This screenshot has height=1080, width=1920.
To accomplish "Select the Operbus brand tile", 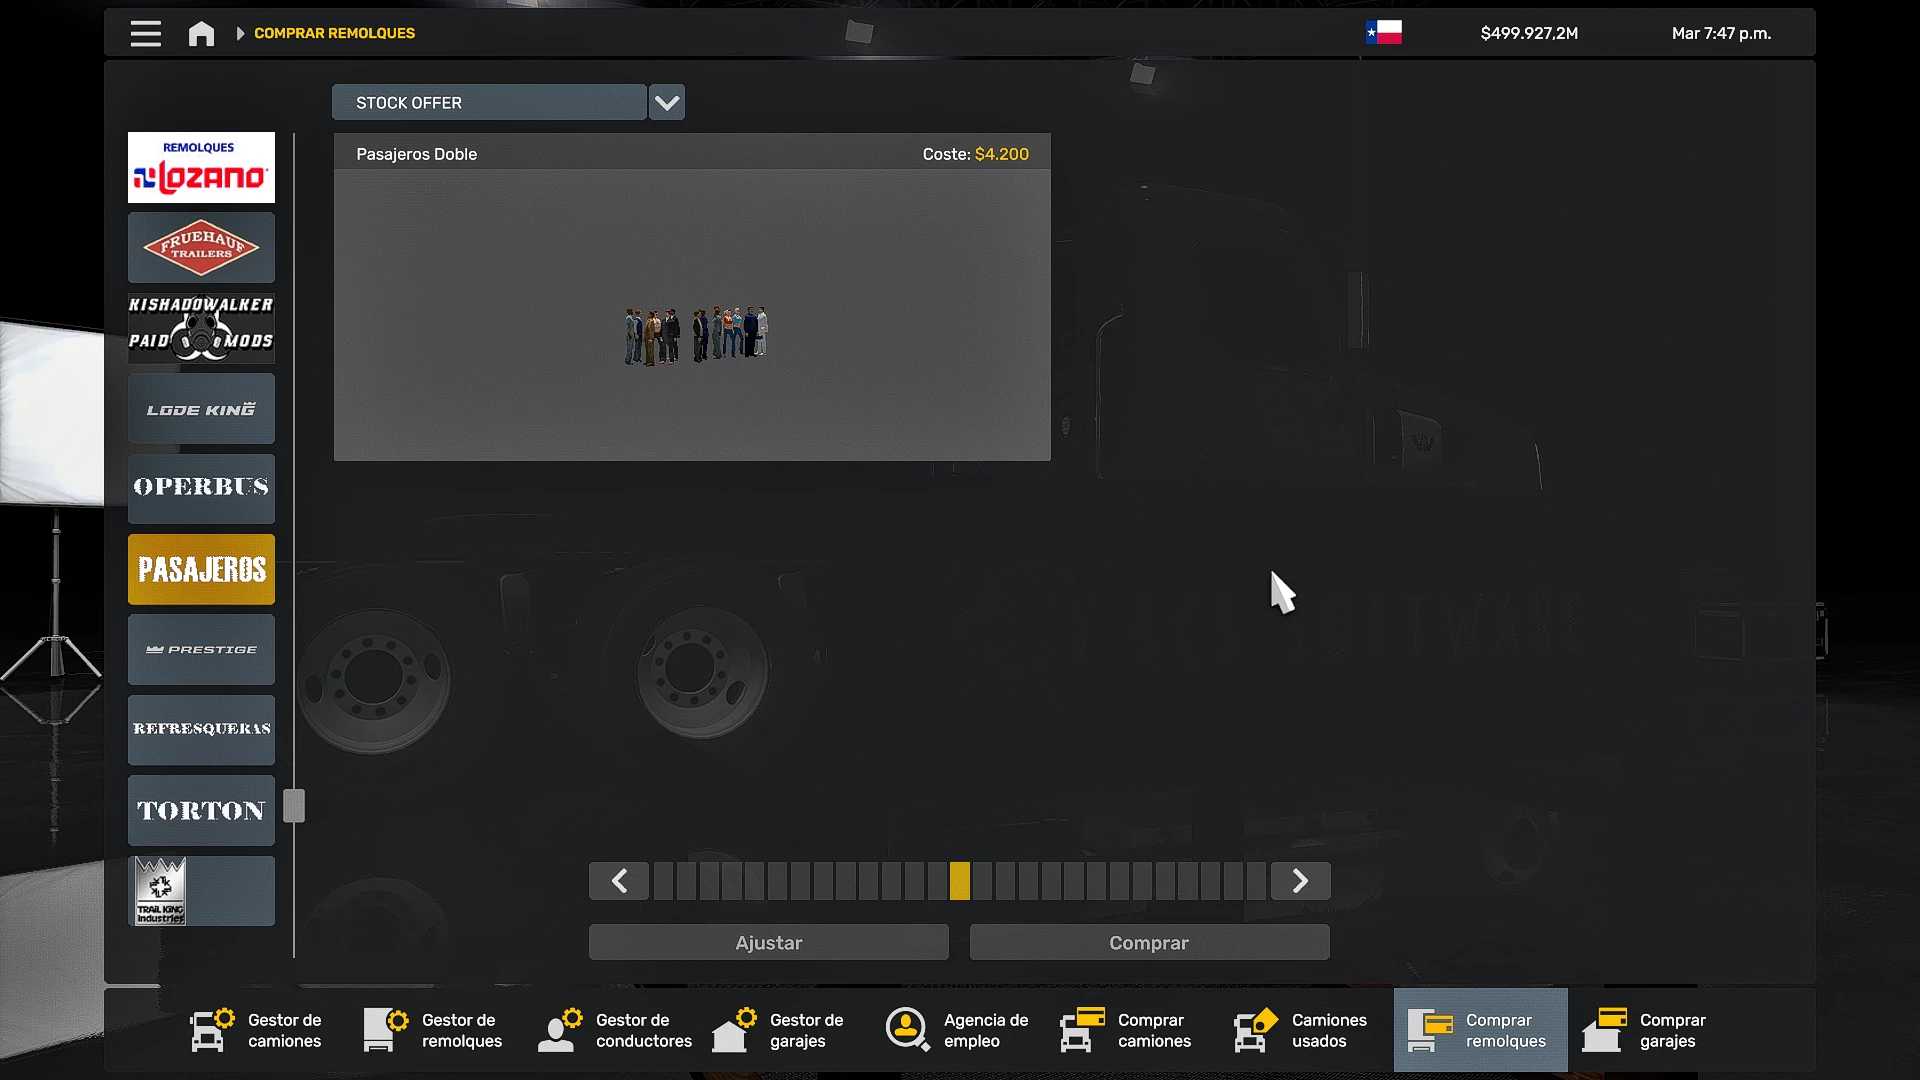I will point(201,488).
